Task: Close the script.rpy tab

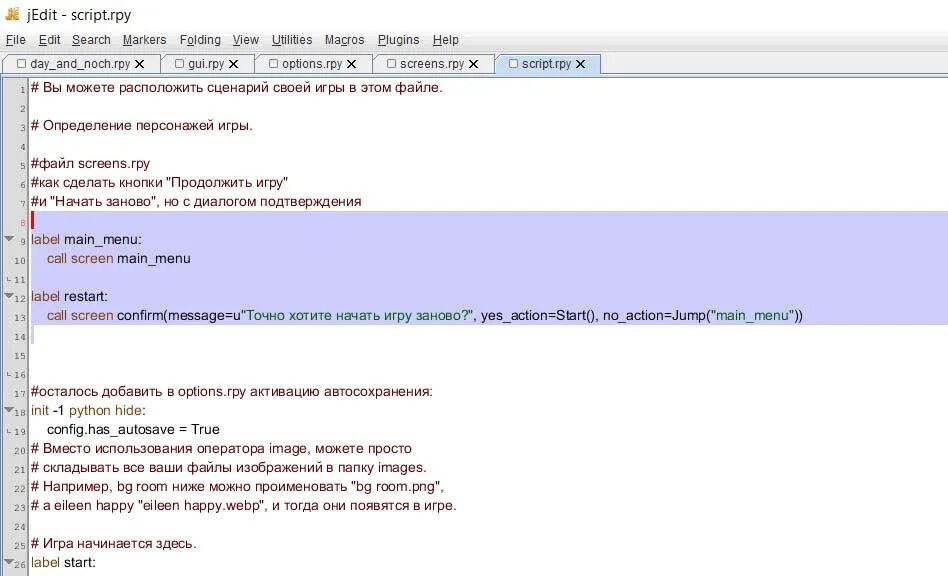Action: [580, 64]
